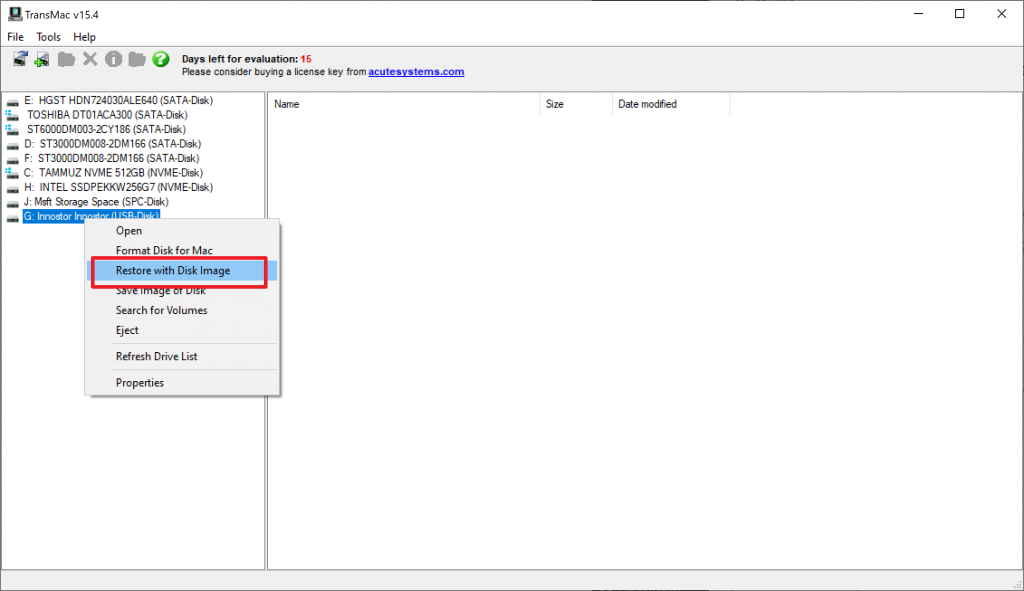Click drive icon next to ST6000DM003 disk
Screen dimensions: 1024x591
click(12, 129)
